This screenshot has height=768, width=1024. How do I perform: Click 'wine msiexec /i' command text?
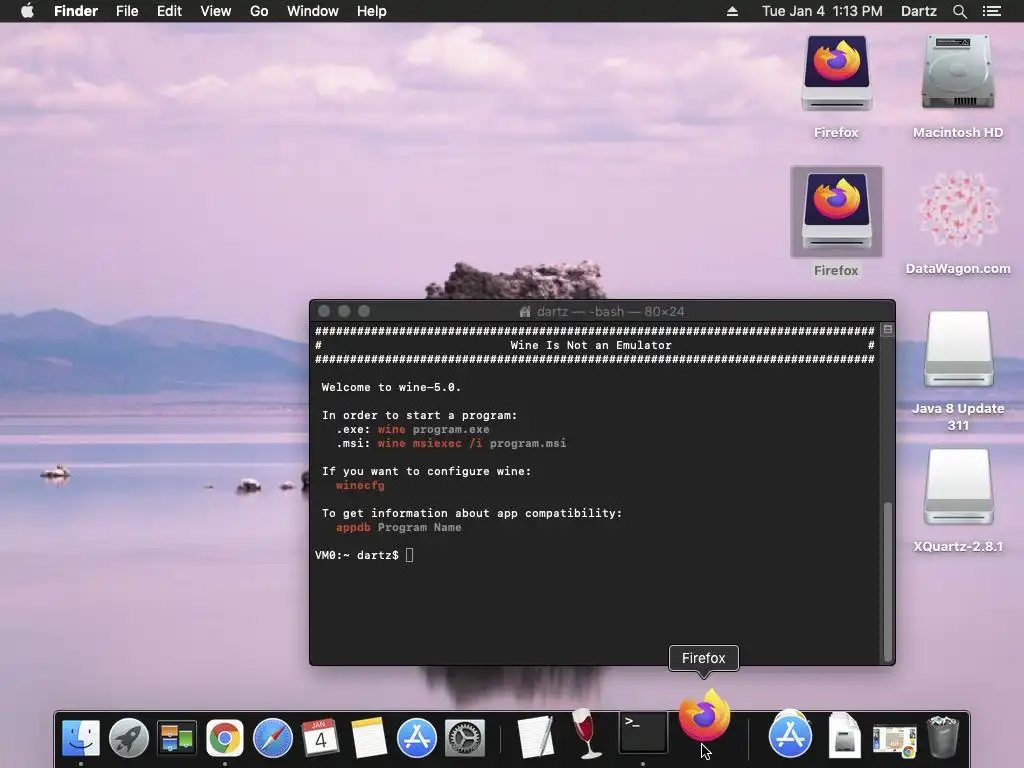pos(430,443)
